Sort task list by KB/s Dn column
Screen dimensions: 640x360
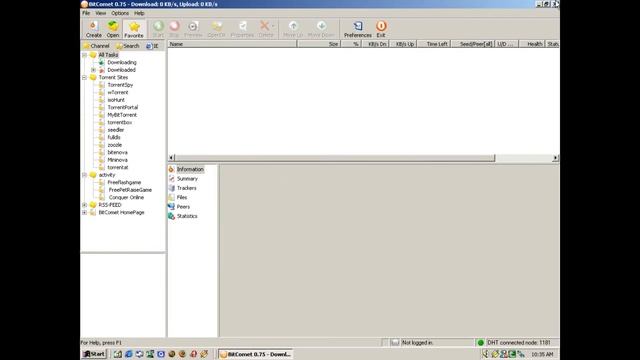click(x=375, y=44)
